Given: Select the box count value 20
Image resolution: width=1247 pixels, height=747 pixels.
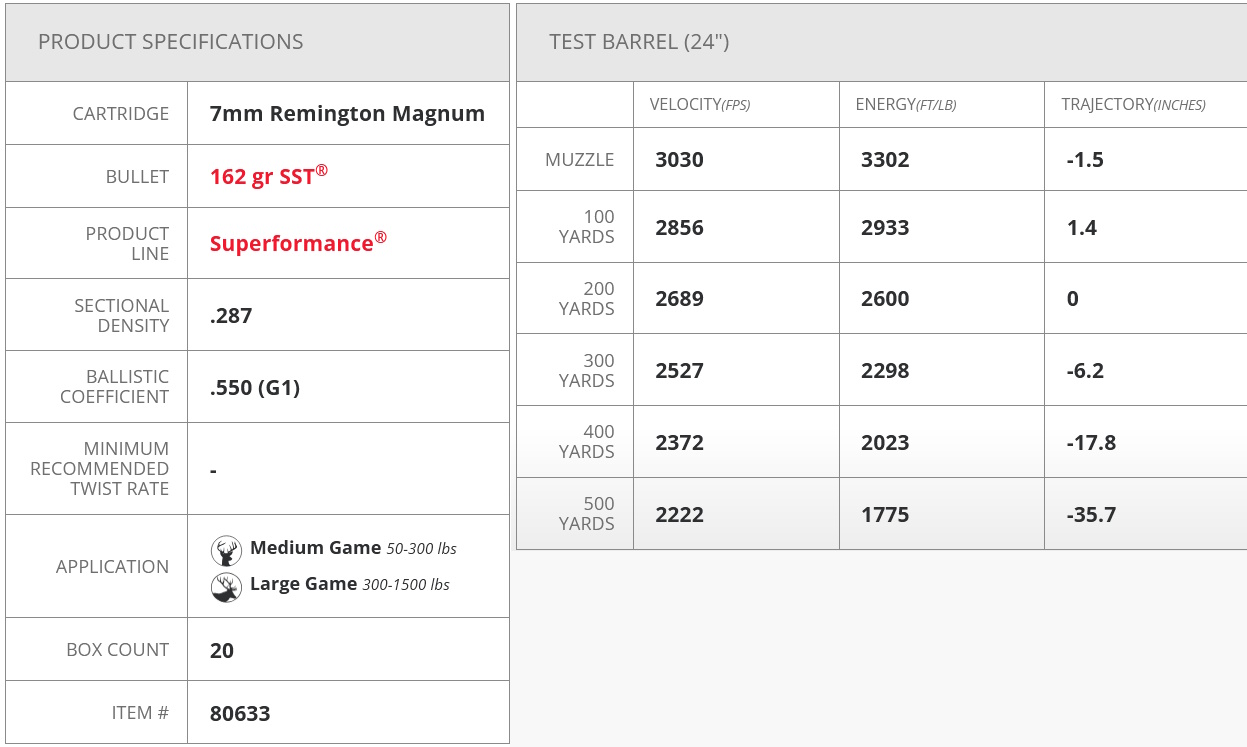Looking at the screenshot, I should tap(222, 650).
